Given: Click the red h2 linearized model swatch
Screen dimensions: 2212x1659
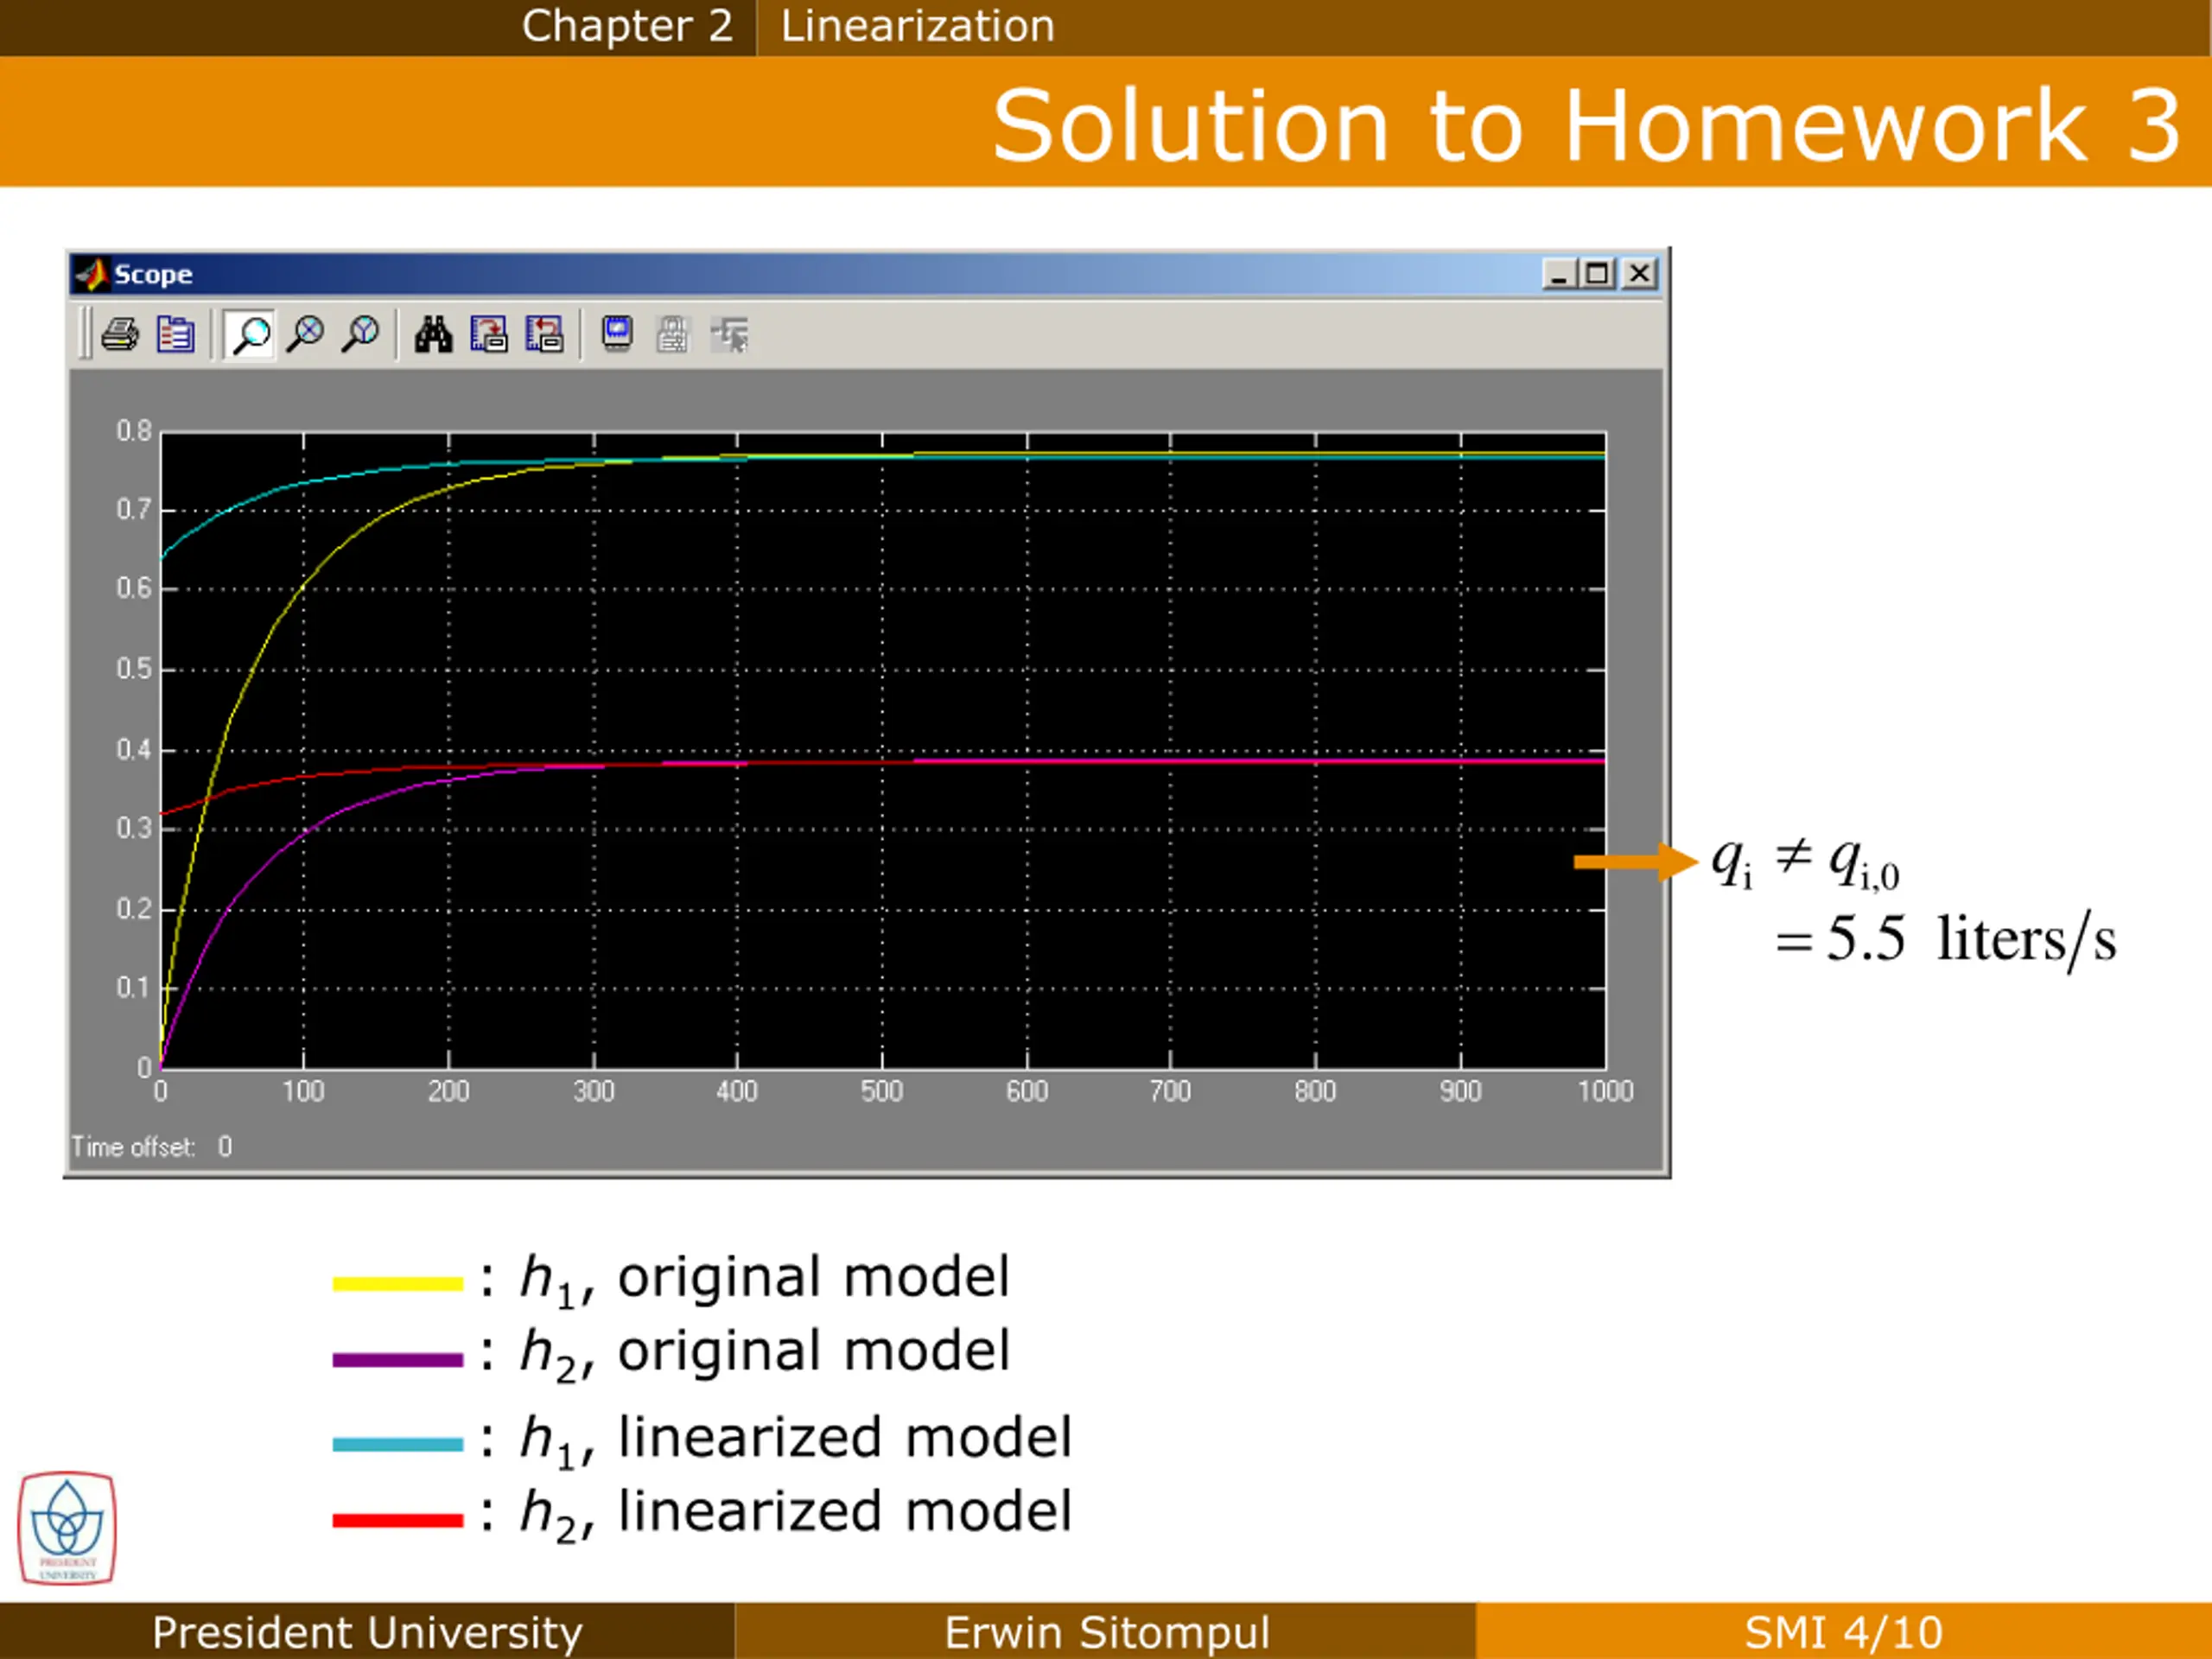Looking at the screenshot, I should 397,1520.
